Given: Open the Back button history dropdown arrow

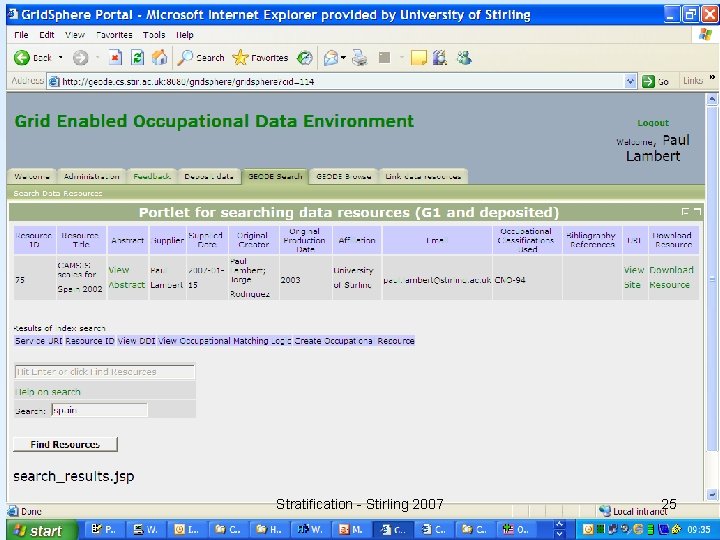Looking at the screenshot, I should pos(60,58).
